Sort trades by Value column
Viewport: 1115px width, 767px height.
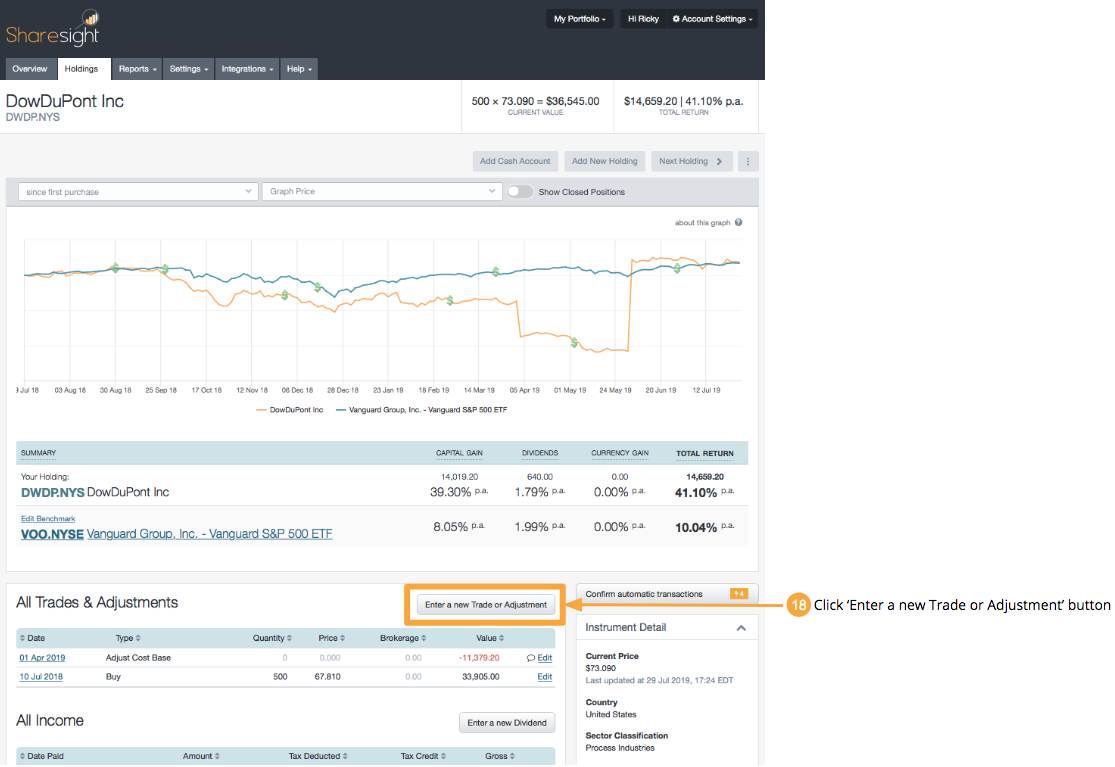coord(490,638)
